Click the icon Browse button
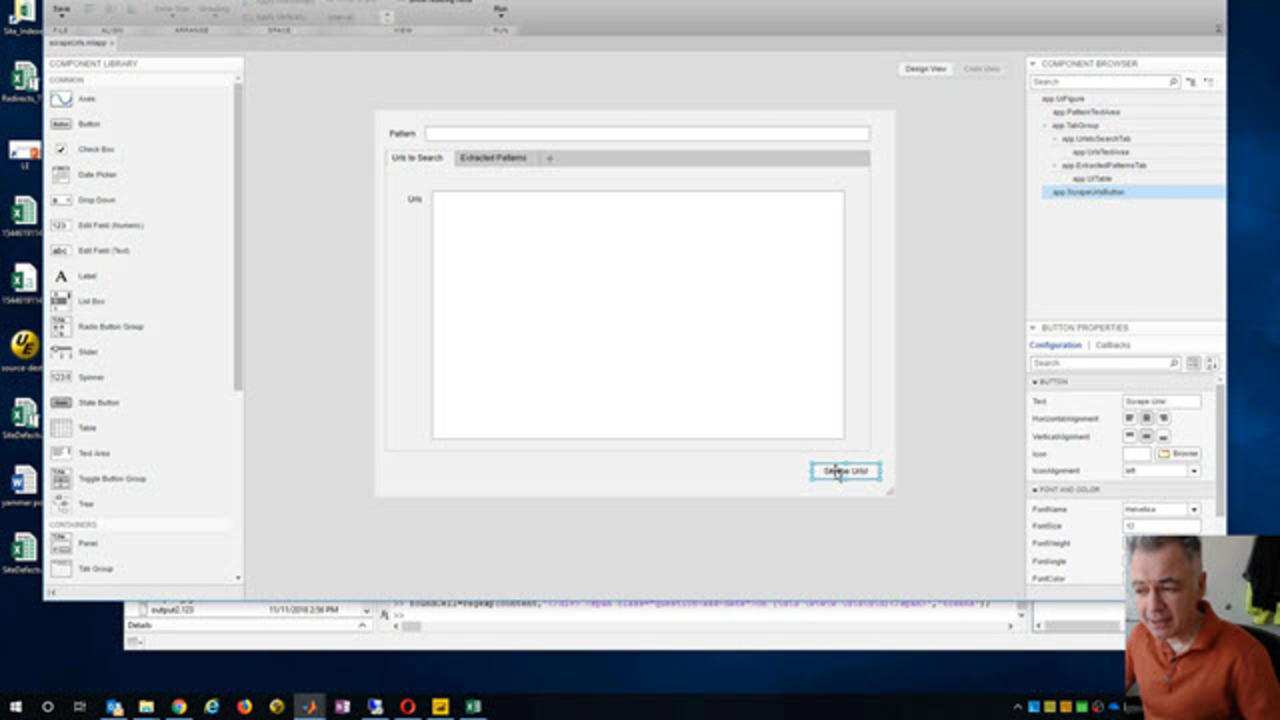1280x720 pixels. click(1178, 454)
